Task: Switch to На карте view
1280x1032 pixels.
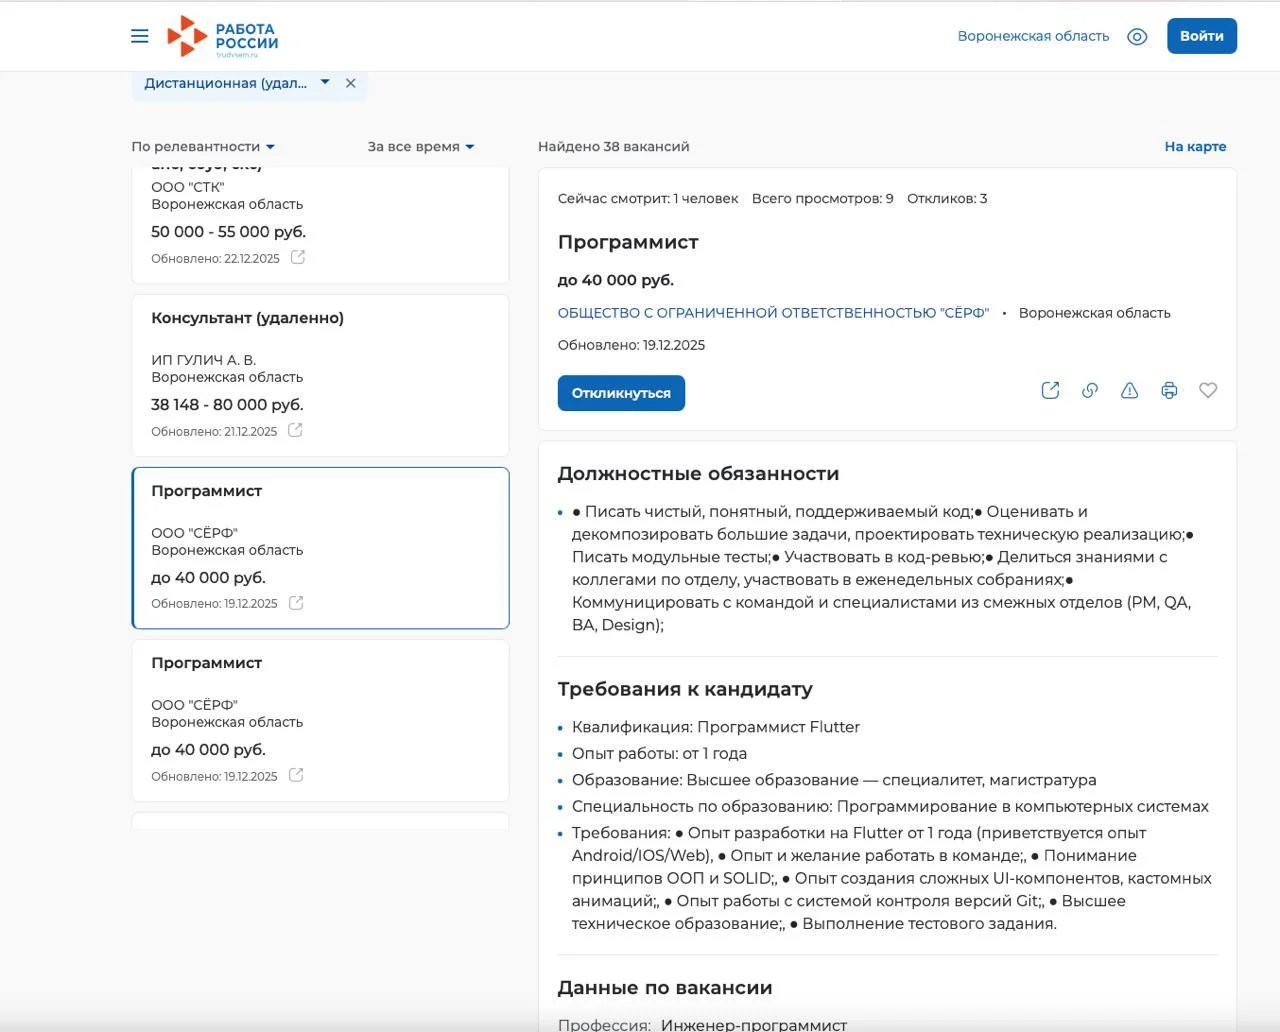Action: [1195, 146]
